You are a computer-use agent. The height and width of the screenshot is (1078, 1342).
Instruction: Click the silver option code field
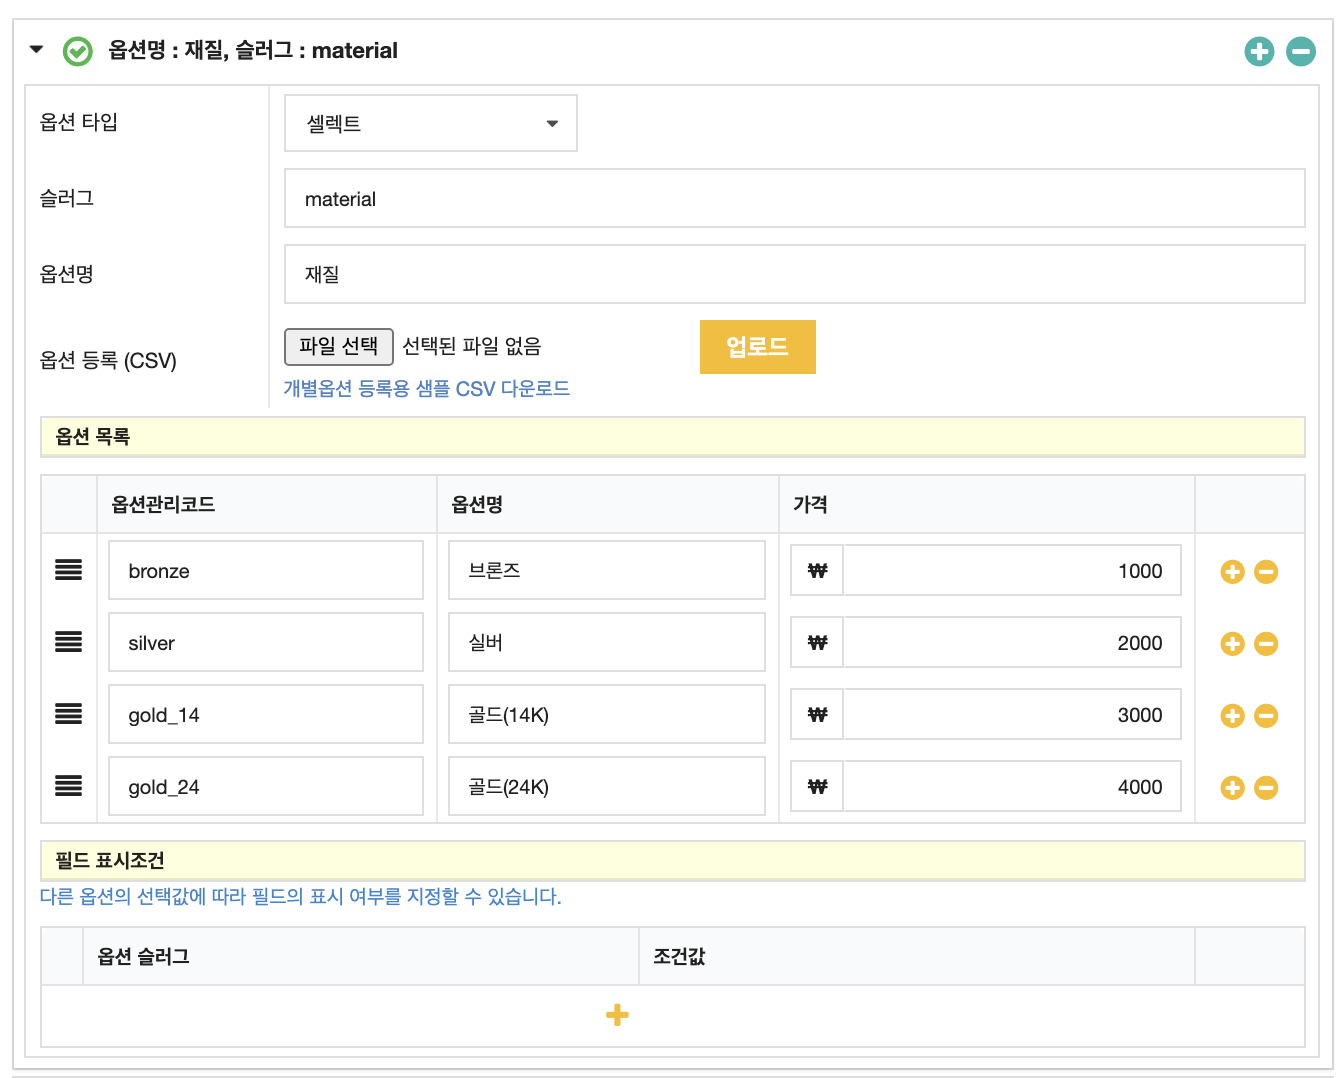265,643
